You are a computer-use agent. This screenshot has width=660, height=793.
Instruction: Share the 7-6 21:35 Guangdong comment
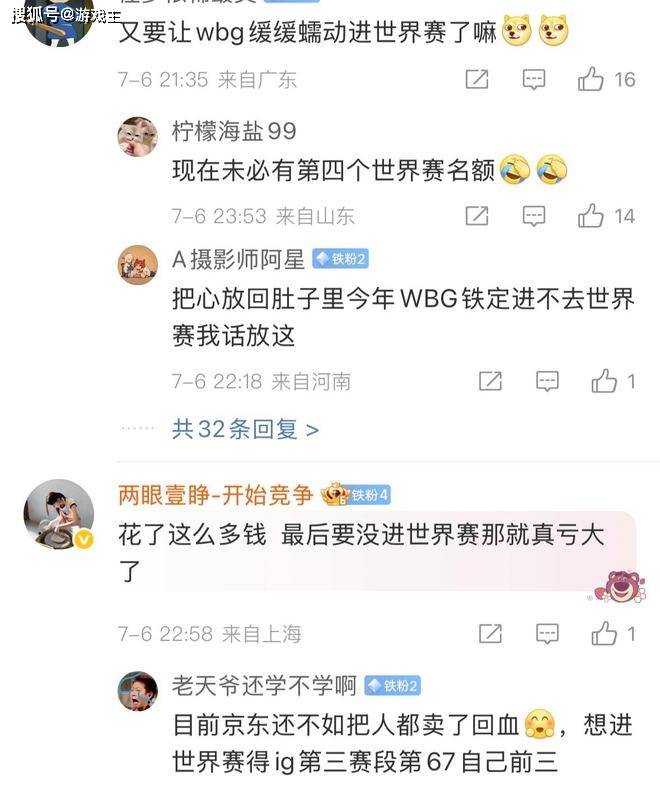pos(476,79)
